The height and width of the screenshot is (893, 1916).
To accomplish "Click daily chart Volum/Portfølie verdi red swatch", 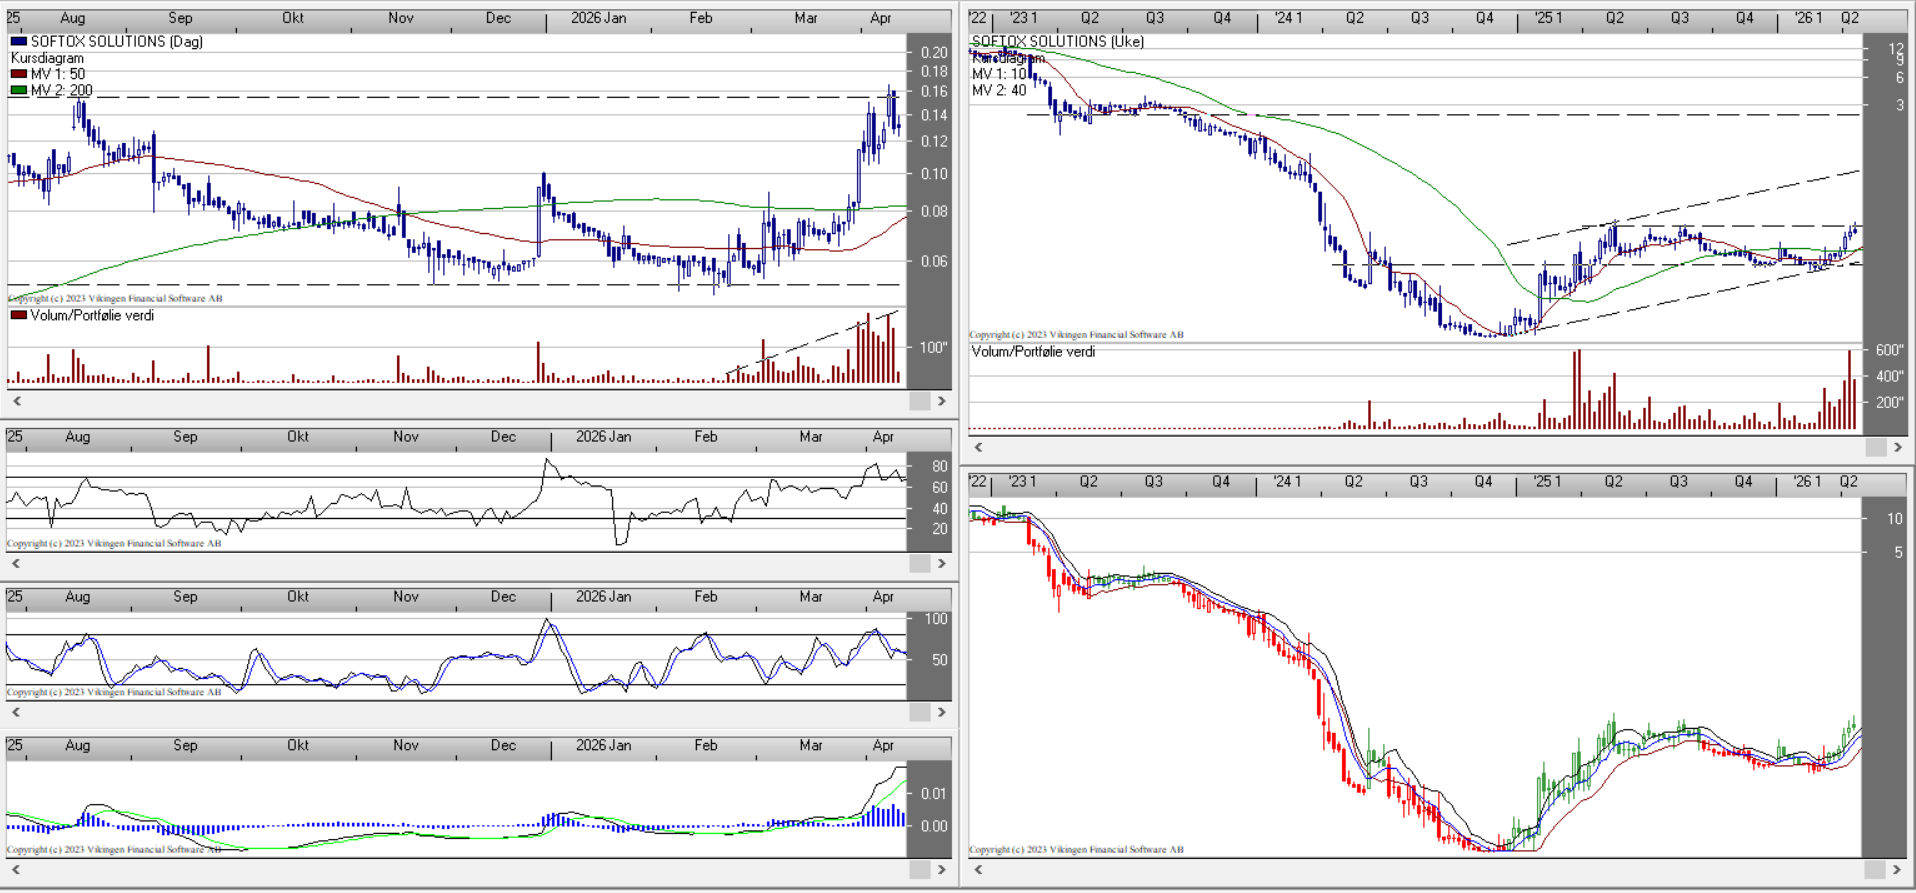I will click(18, 315).
